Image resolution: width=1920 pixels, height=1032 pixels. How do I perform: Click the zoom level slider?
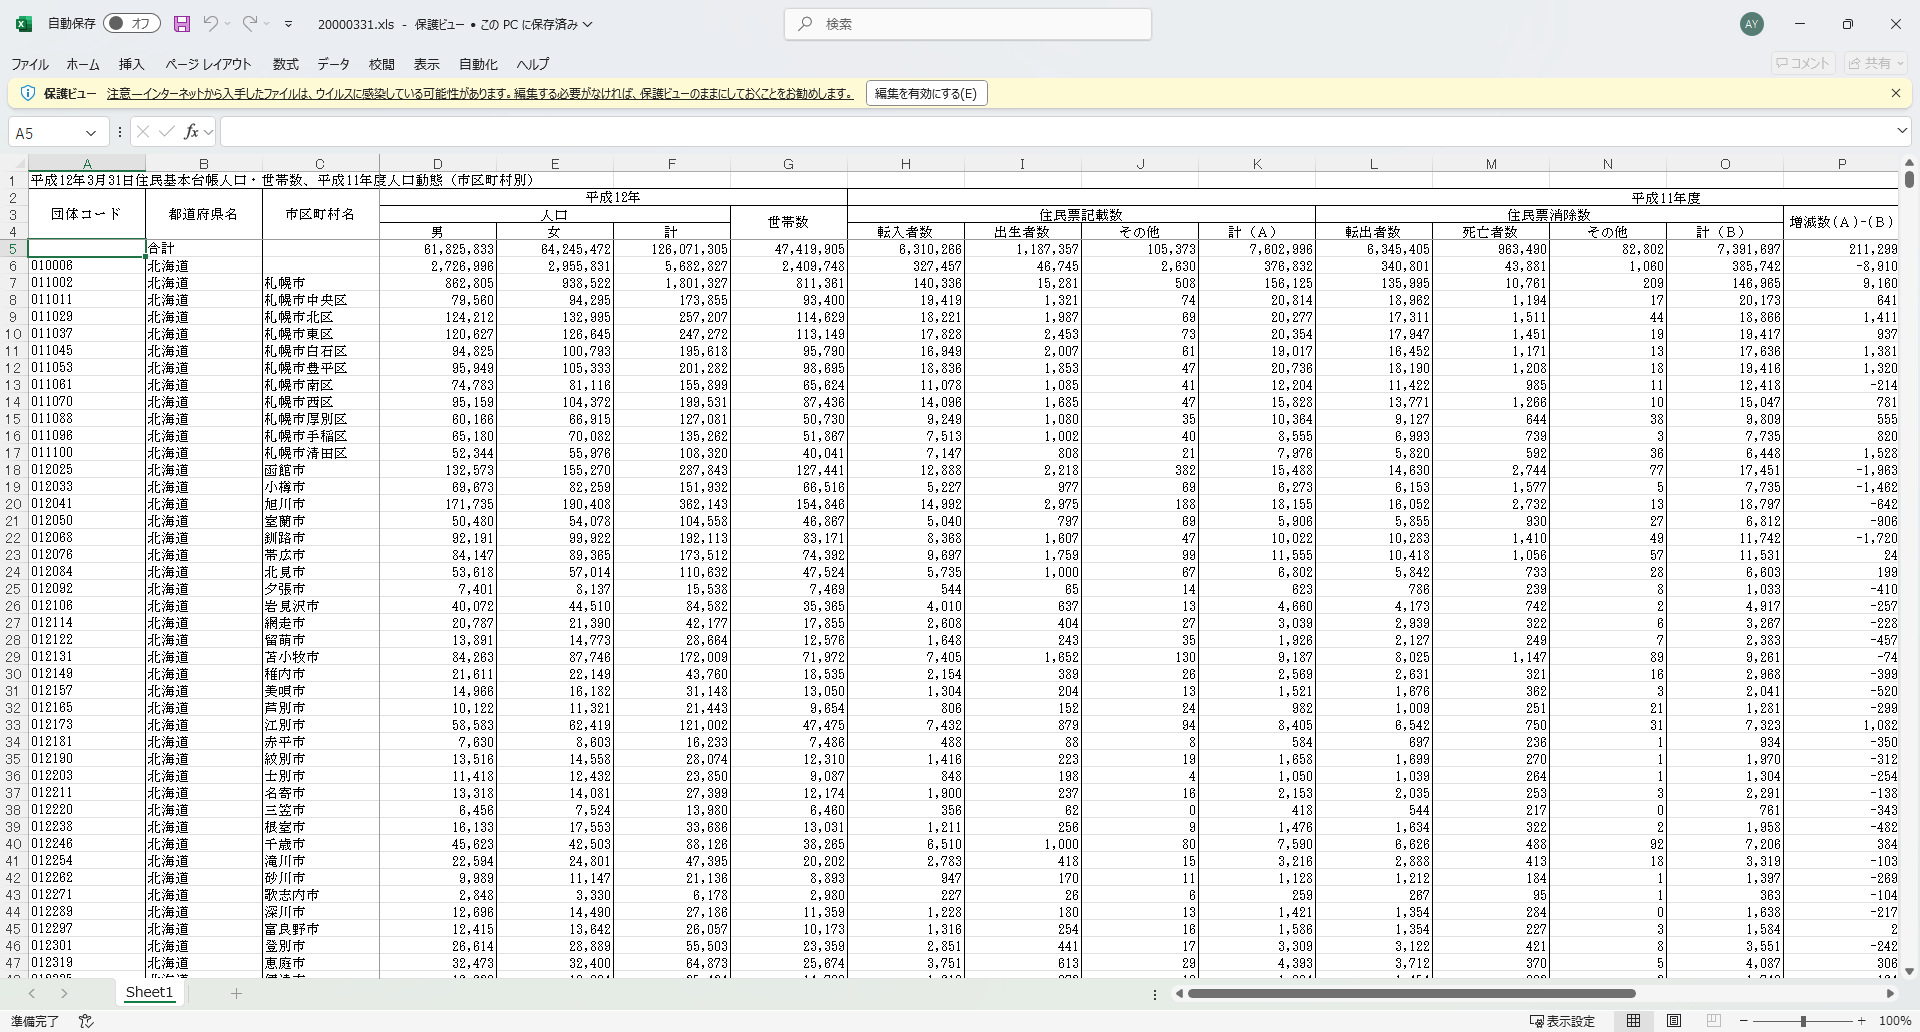click(x=1802, y=1021)
